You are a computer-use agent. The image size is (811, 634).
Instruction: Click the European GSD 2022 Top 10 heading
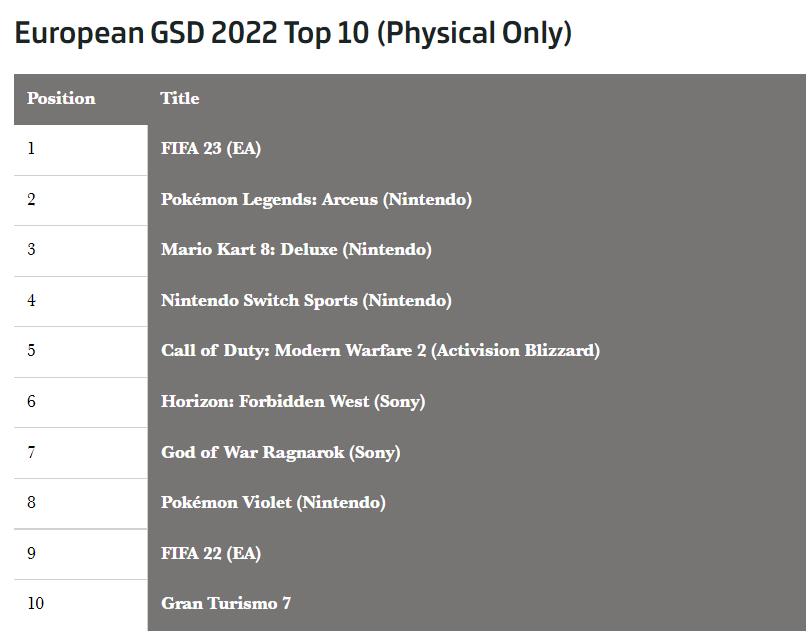[293, 32]
